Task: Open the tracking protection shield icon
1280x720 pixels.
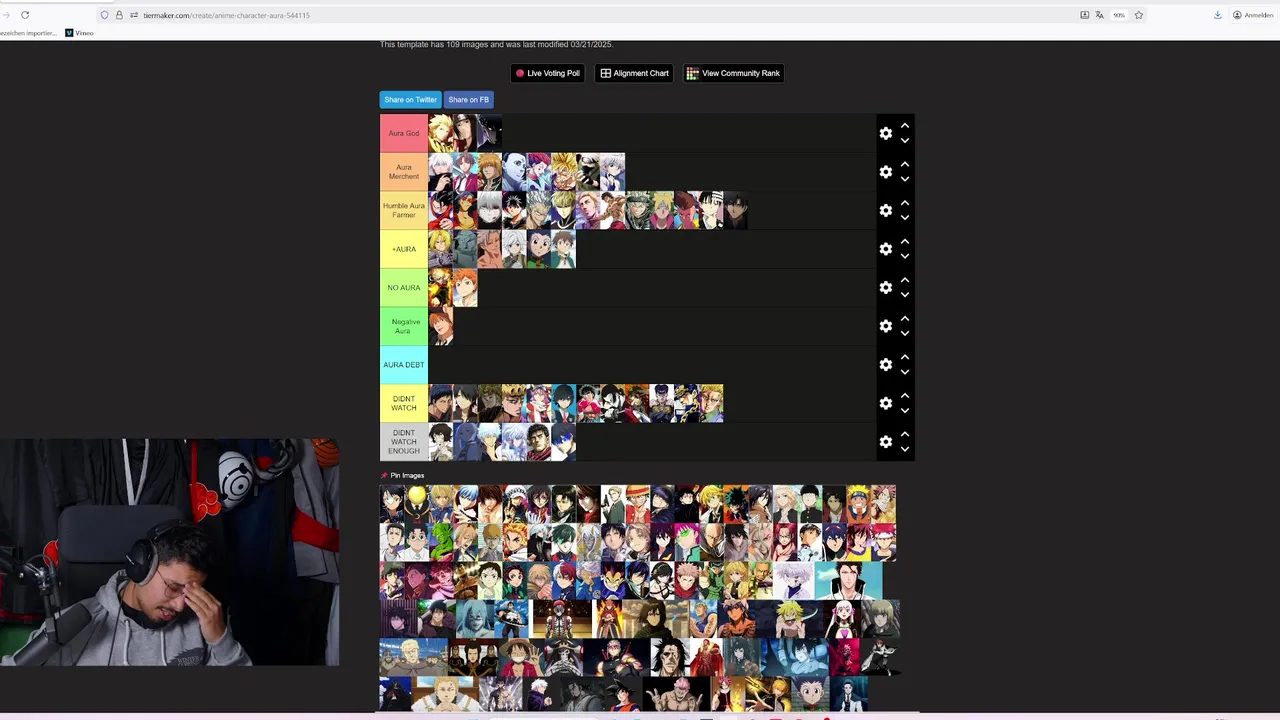Action: (104, 15)
